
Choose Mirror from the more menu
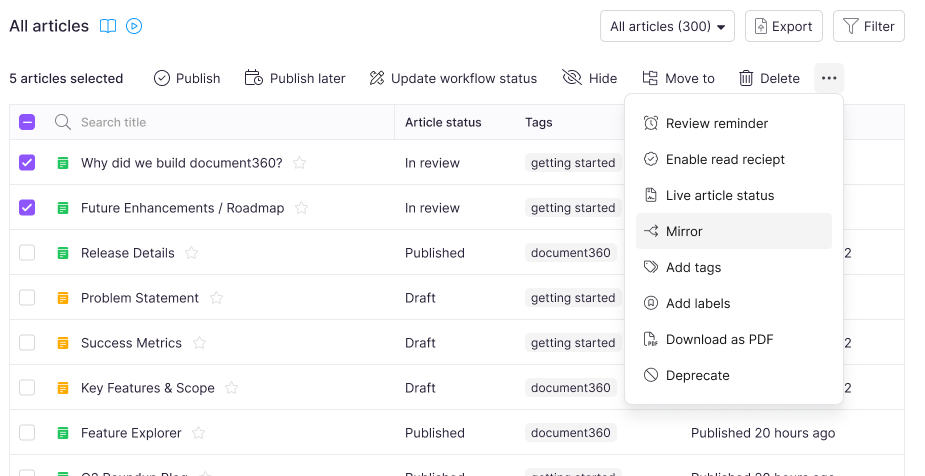click(734, 231)
